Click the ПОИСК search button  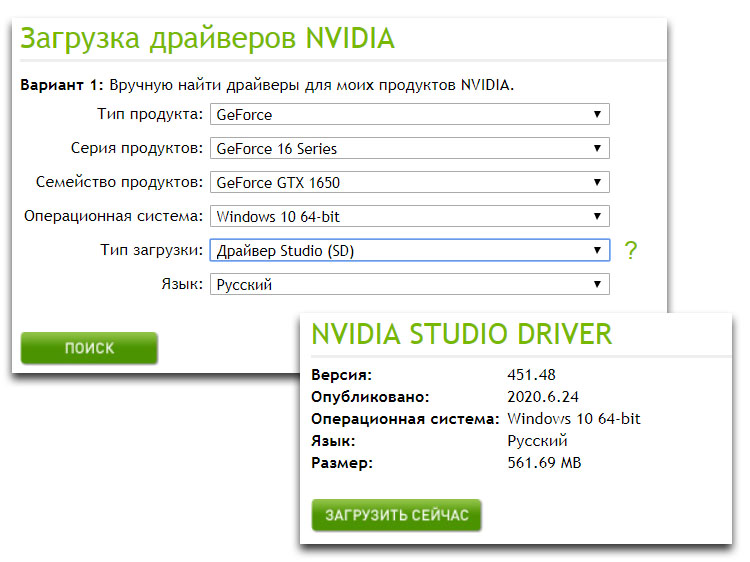[x=89, y=348]
